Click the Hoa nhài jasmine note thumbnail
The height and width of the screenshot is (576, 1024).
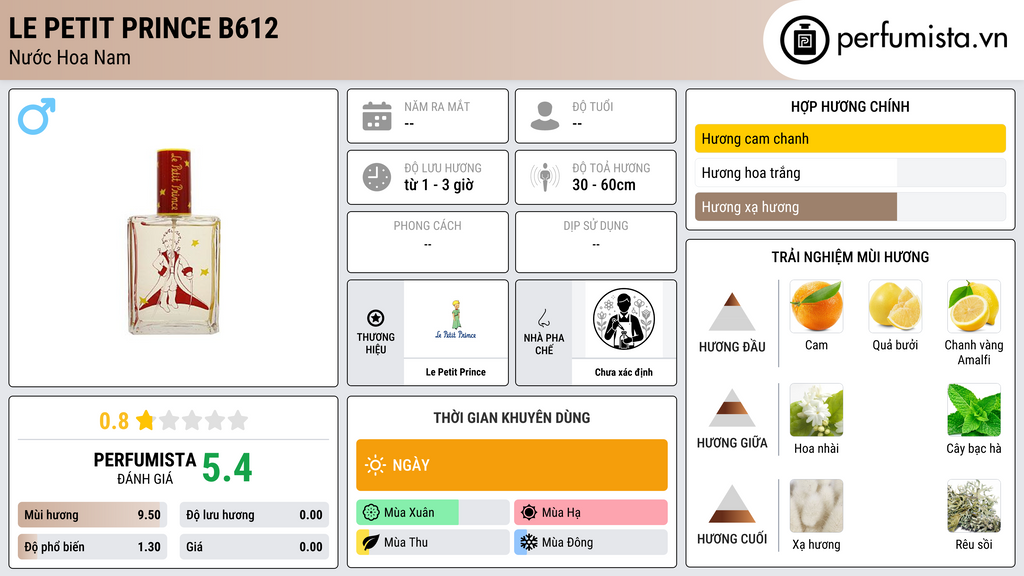point(816,410)
